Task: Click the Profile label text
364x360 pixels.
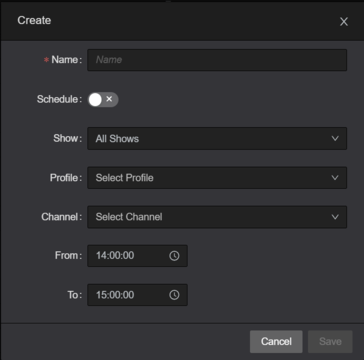Action: (65, 178)
